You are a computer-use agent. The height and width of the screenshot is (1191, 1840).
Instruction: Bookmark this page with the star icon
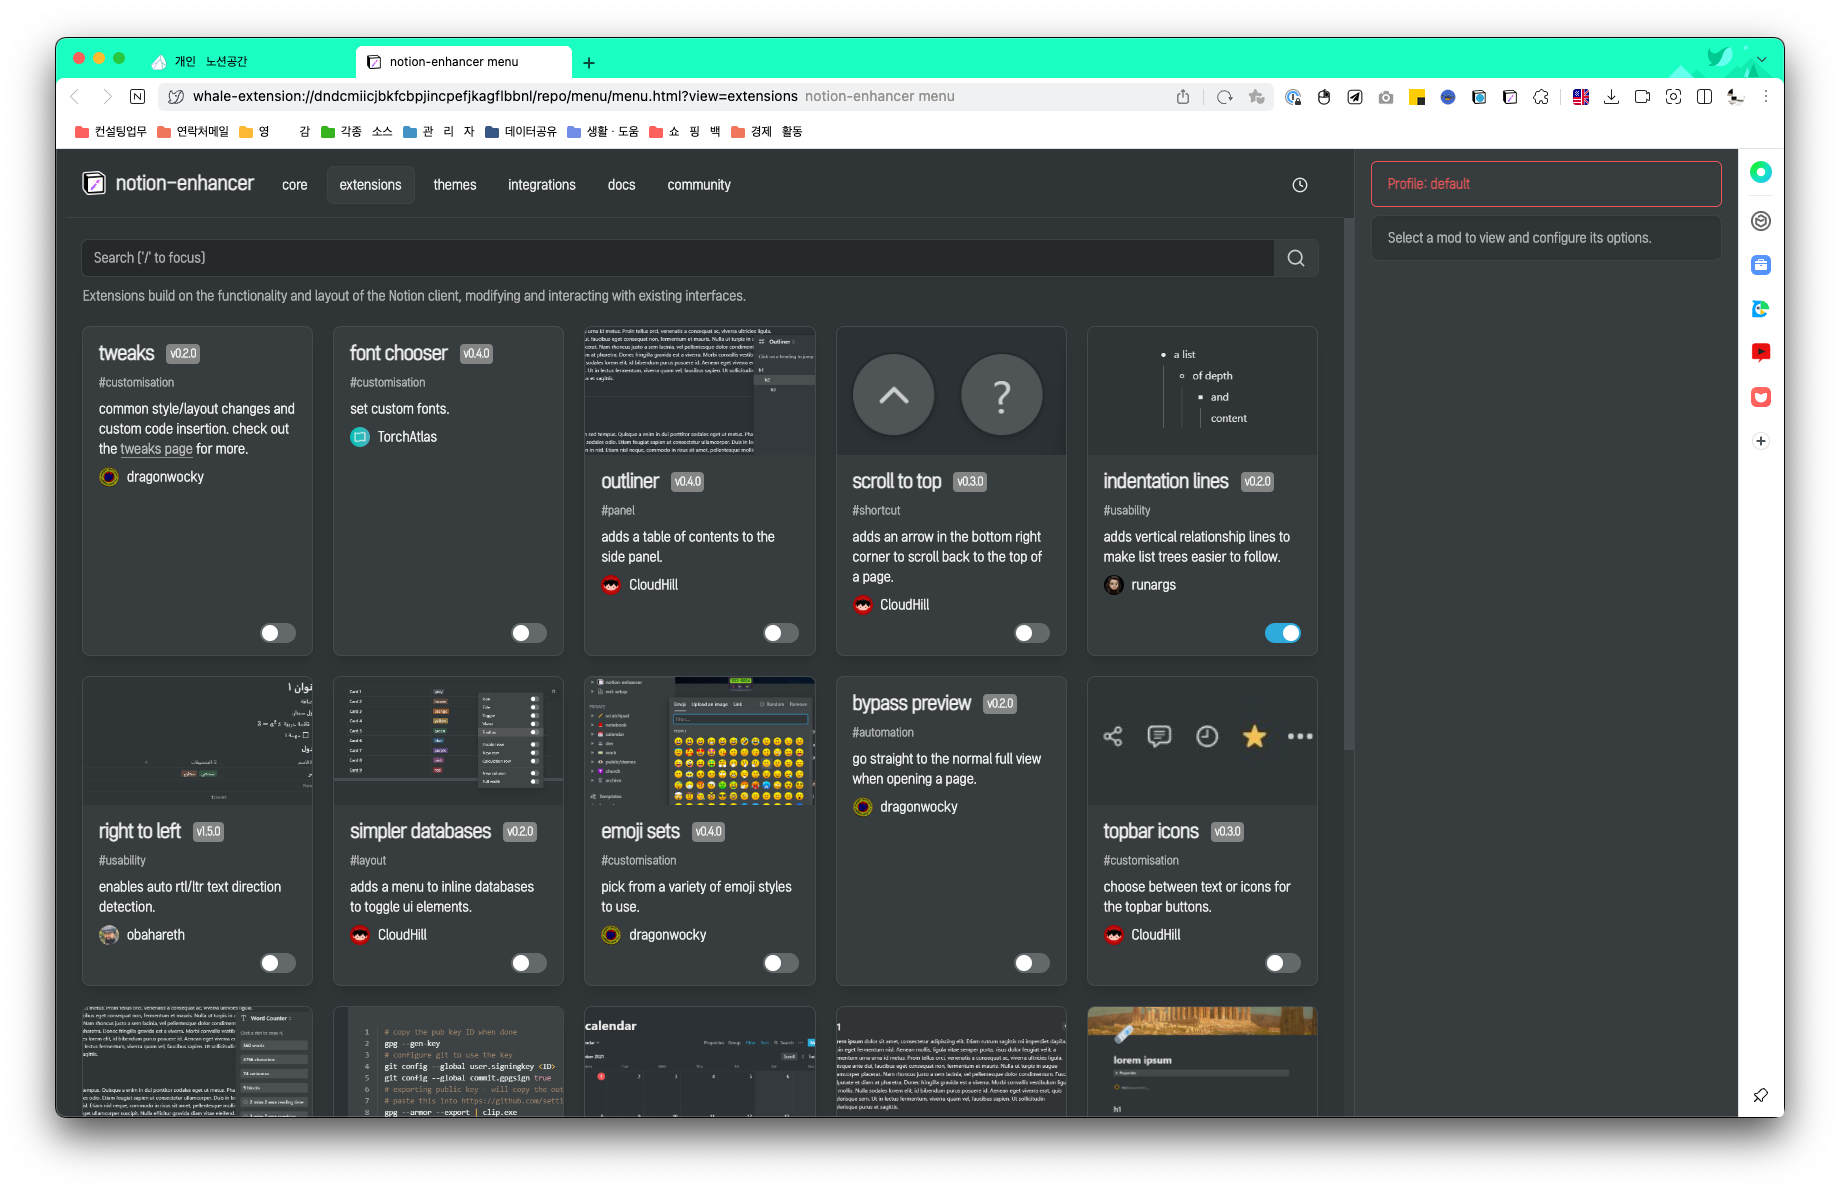(1256, 97)
